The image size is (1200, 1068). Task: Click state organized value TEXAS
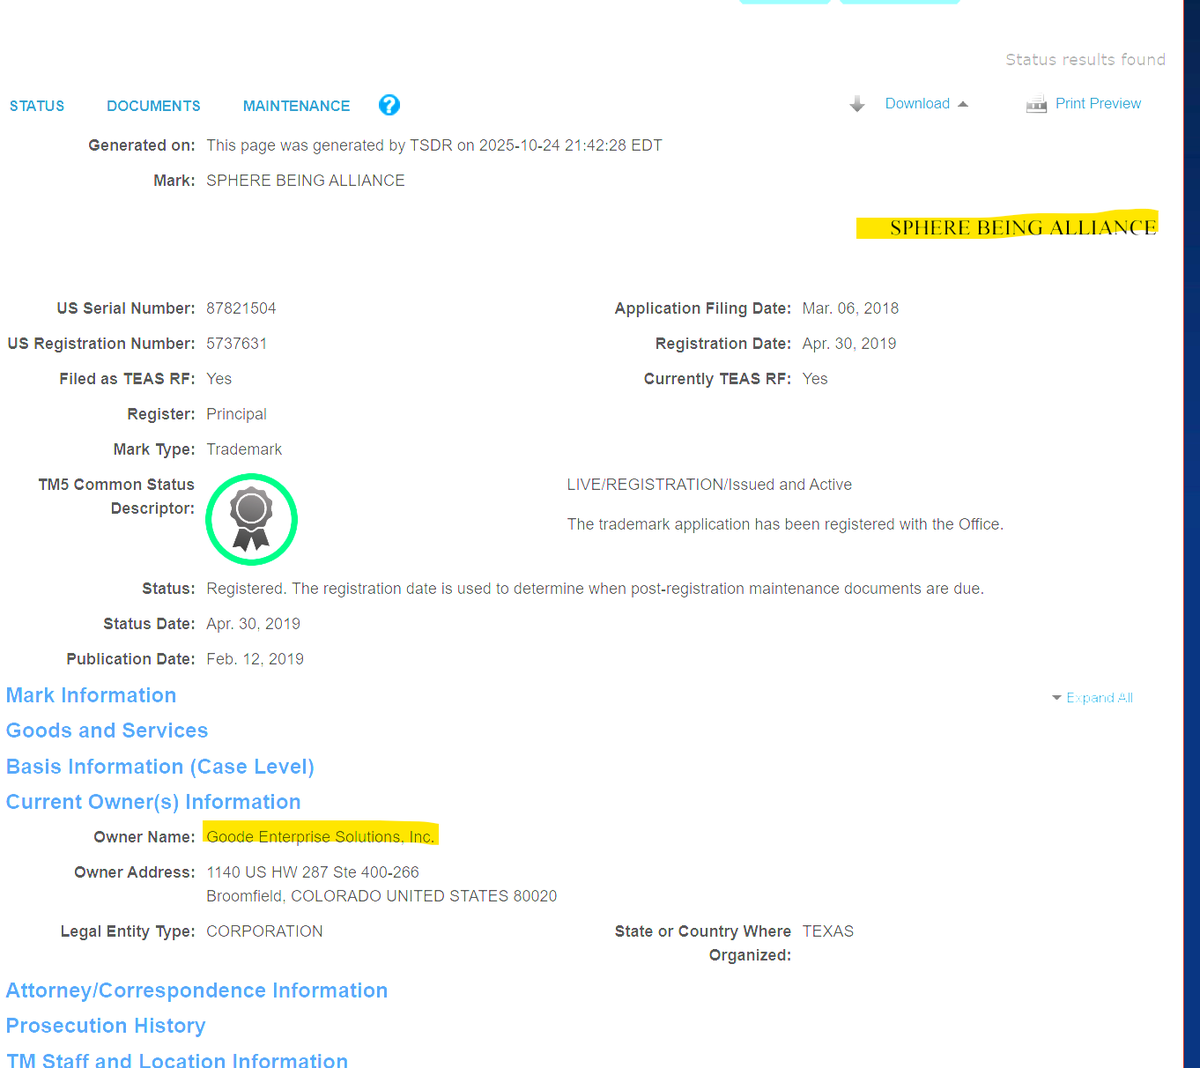coord(828,932)
